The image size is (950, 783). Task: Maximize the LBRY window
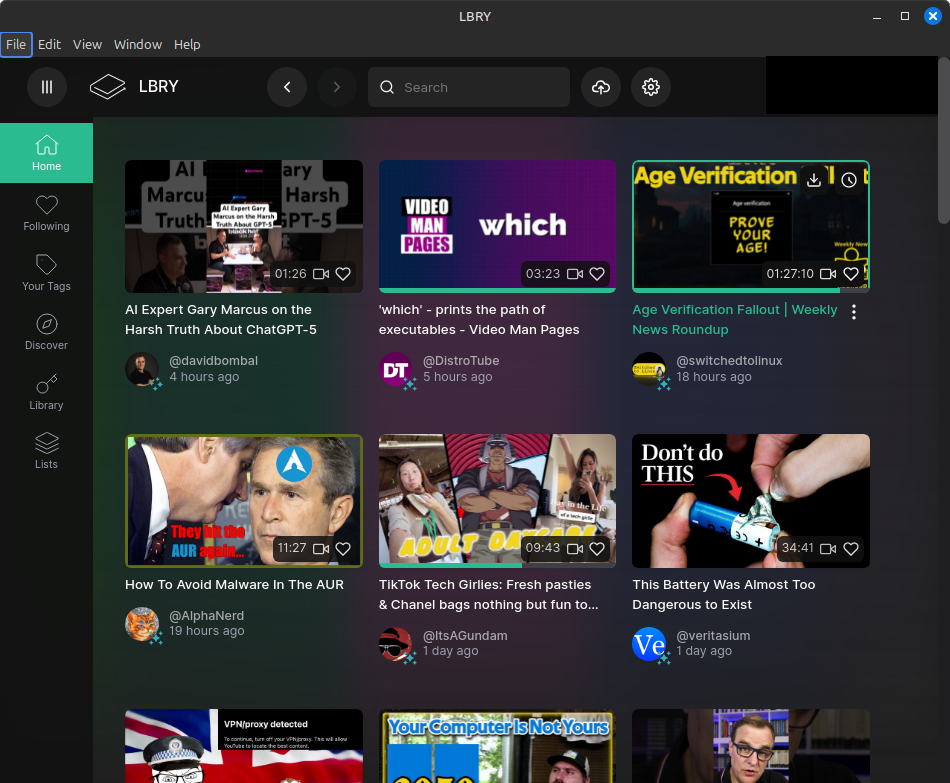[x=905, y=16]
